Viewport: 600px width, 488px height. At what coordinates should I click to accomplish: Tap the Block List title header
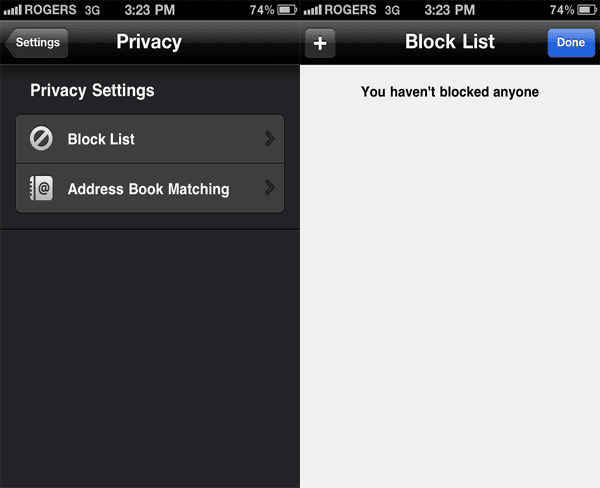pos(450,41)
